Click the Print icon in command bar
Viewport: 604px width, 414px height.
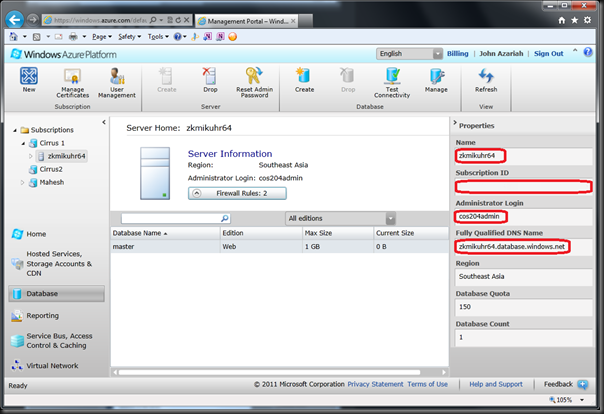(73, 37)
